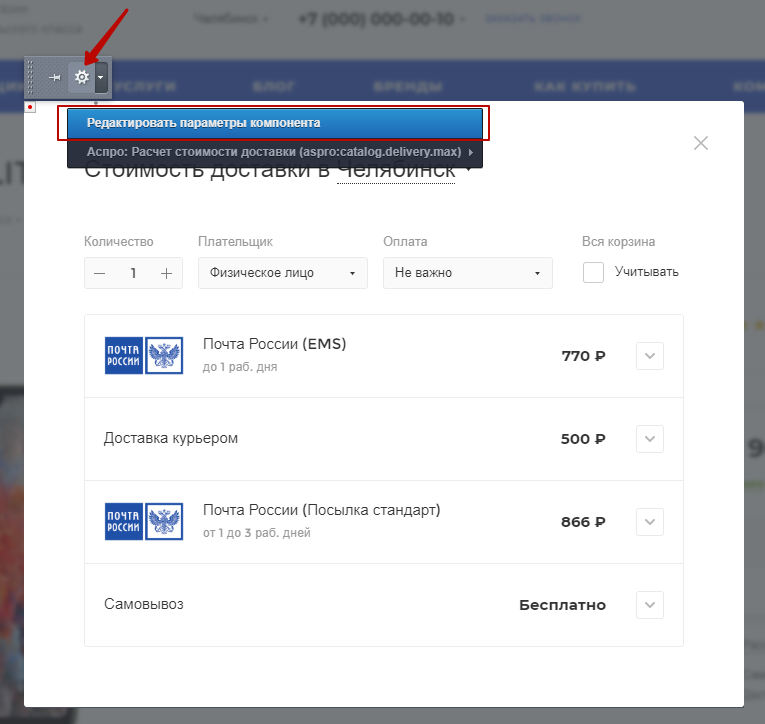Viewport: 765px width, 724px height.
Task: Close the delivery cost popup
Action: coord(701,143)
